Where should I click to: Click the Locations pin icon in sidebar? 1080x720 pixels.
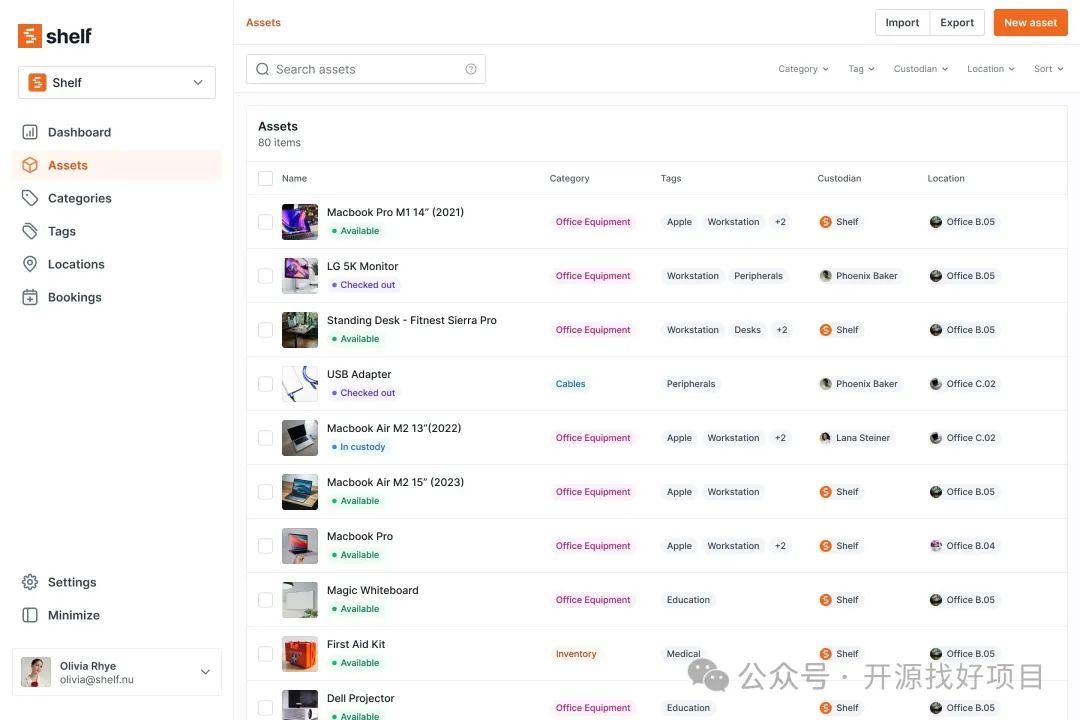(x=30, y=265)
